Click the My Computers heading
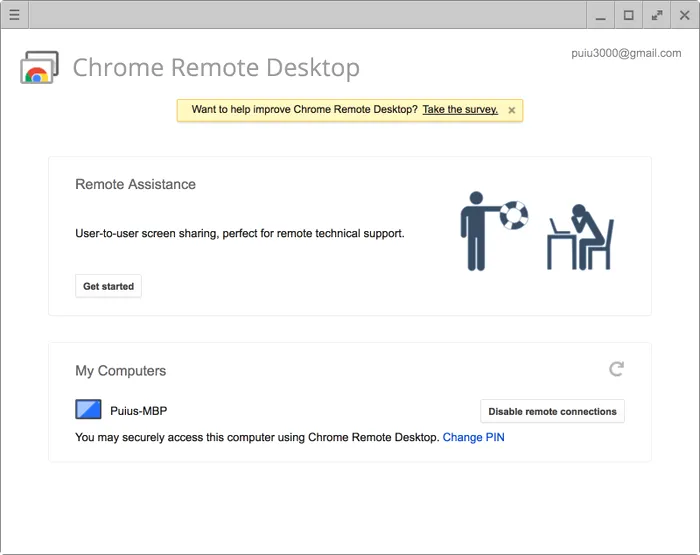Image resolution: width=700 pixels, height=555 pixels. [121, 371]
